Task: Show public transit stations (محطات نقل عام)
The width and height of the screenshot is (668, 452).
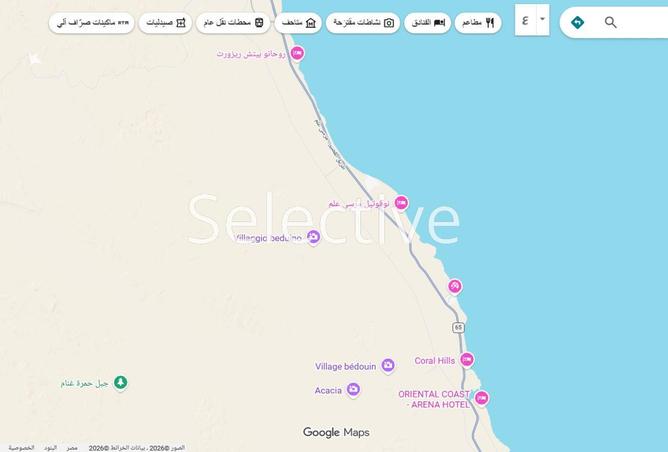Action: (x=233, y=22)
